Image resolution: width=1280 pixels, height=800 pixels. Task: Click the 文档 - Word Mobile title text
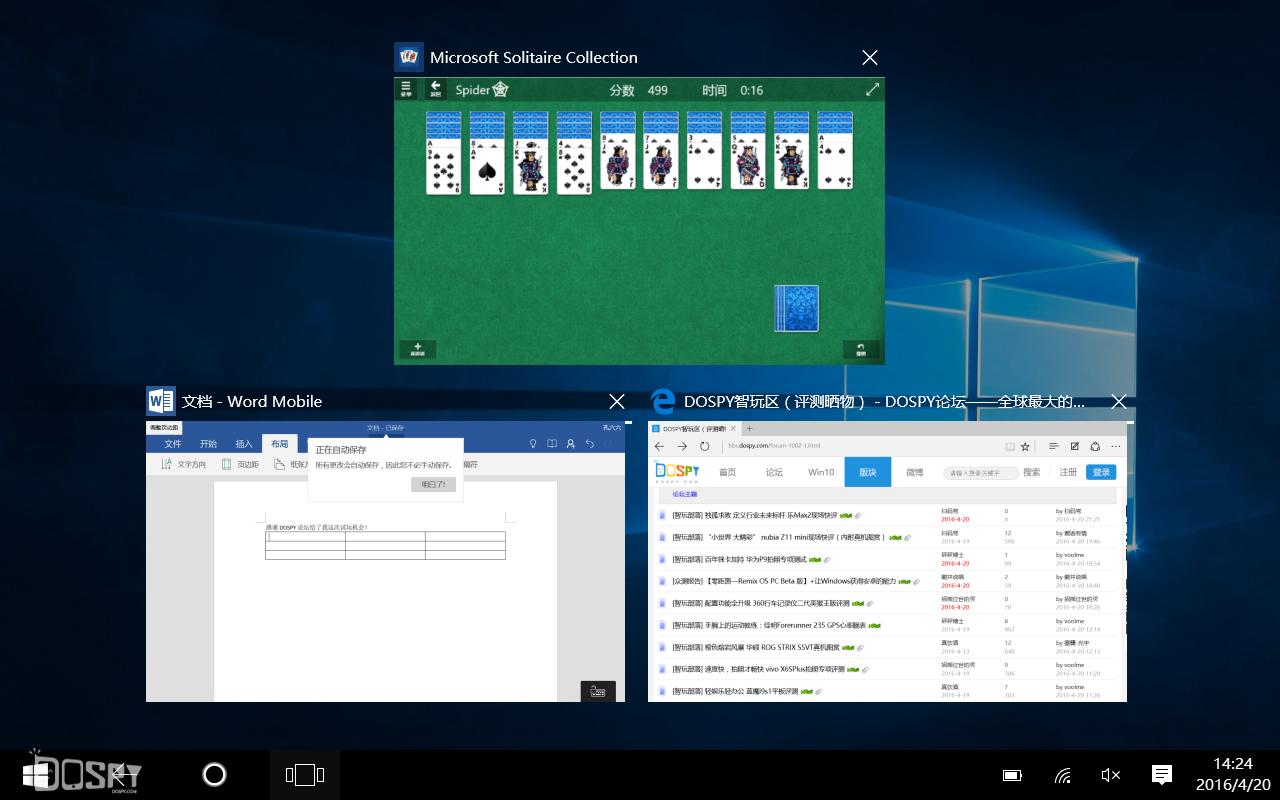(x=252, y=402)
